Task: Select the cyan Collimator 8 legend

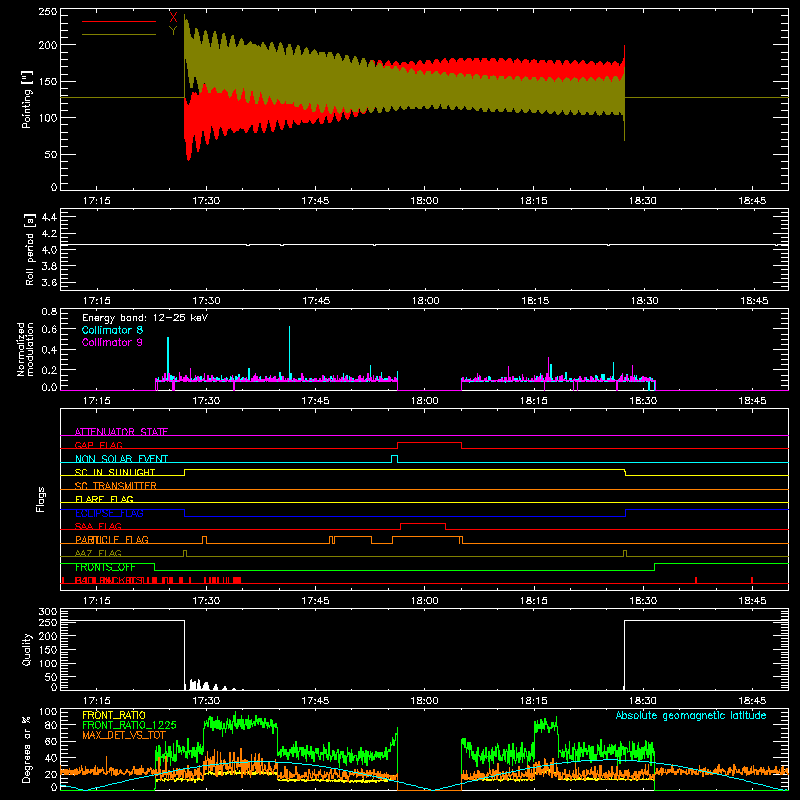Action: point(112,330)
